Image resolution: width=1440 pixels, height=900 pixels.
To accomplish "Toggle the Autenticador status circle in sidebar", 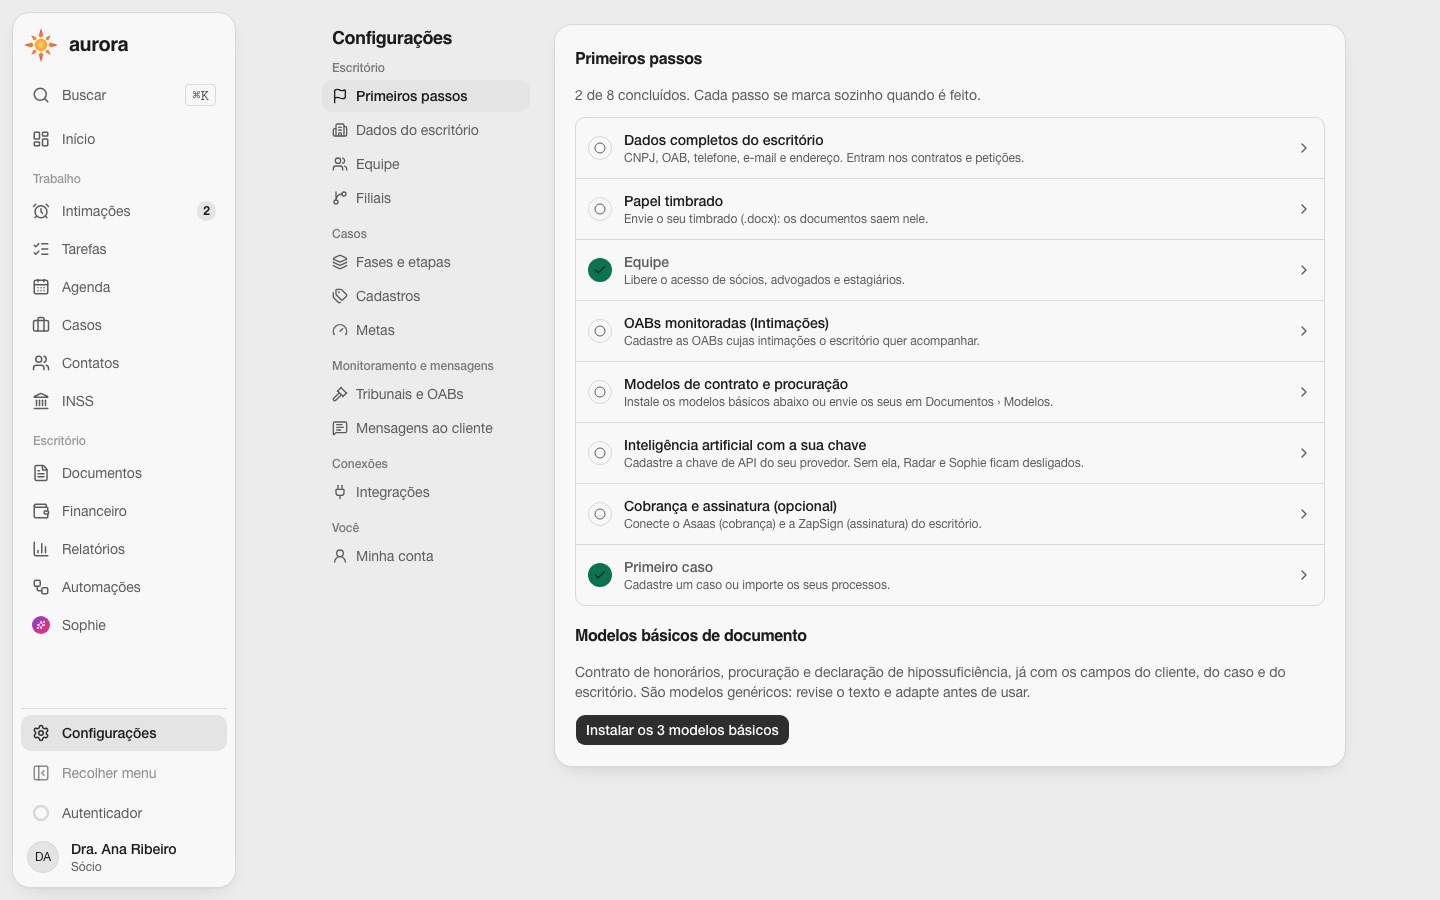I will coord(41,813).
